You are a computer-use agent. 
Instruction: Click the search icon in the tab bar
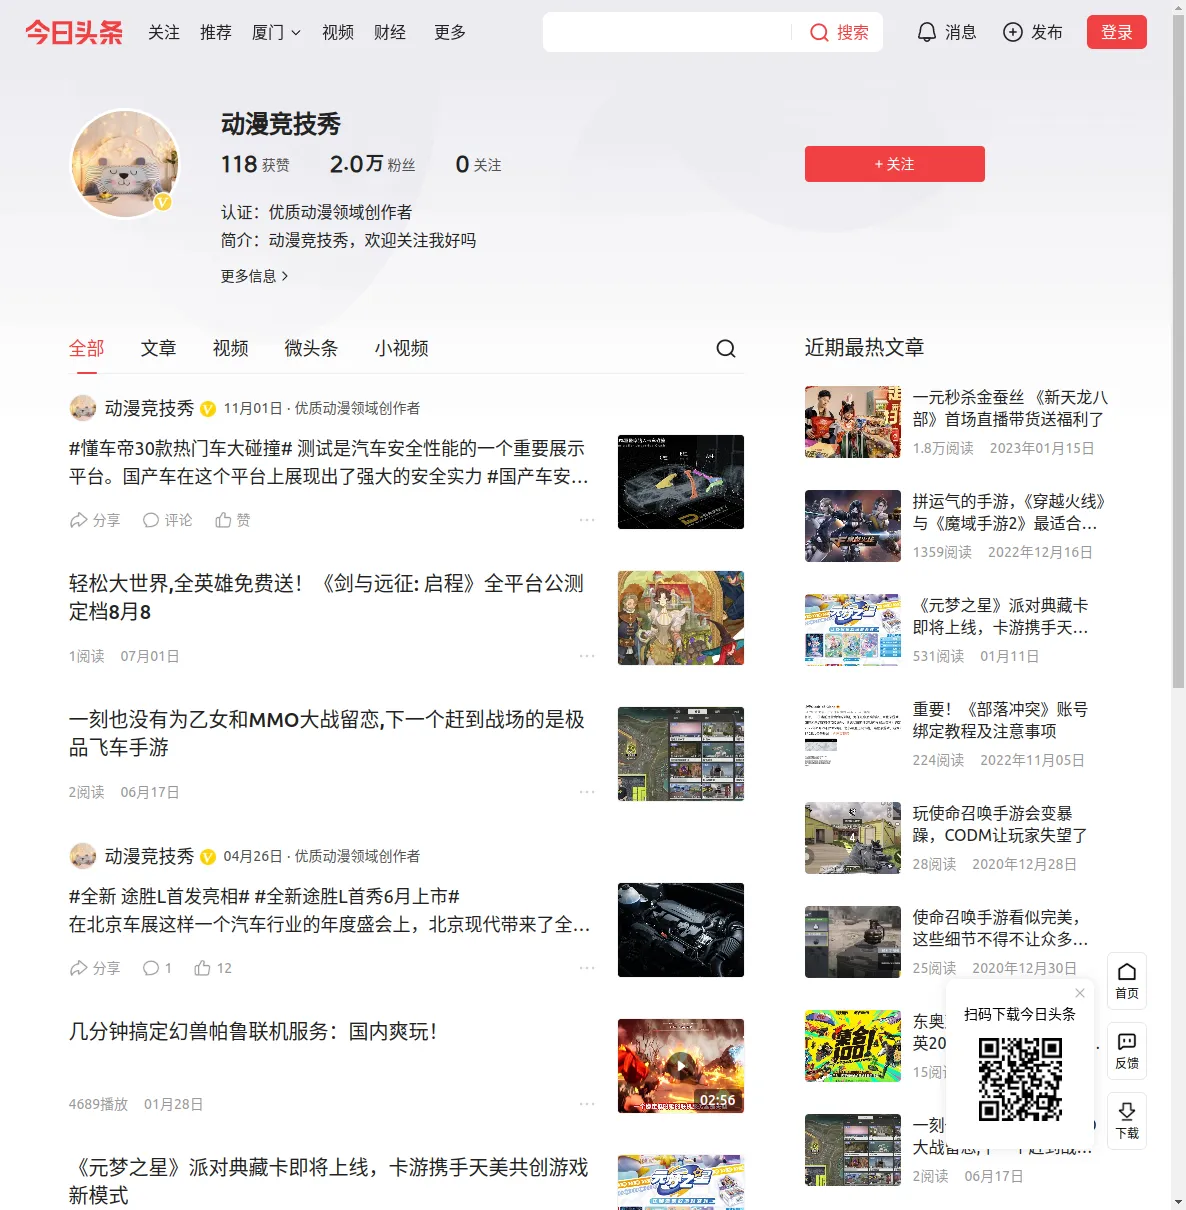coord(726,348)
